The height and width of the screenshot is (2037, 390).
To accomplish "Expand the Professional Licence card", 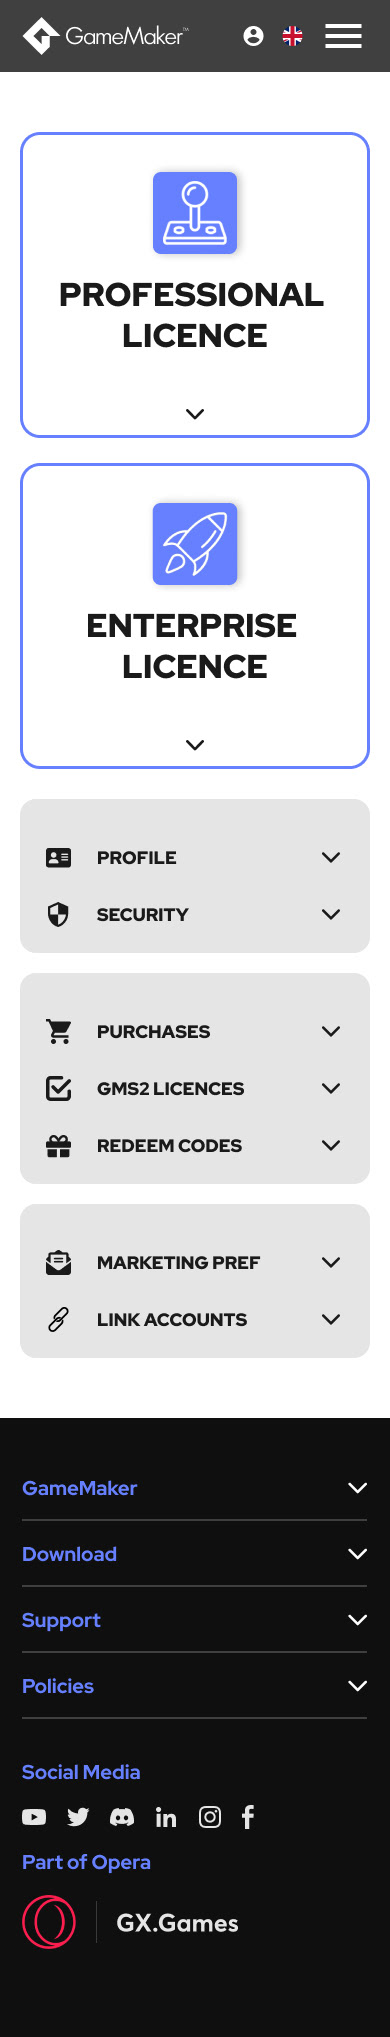I will [195, 285].
